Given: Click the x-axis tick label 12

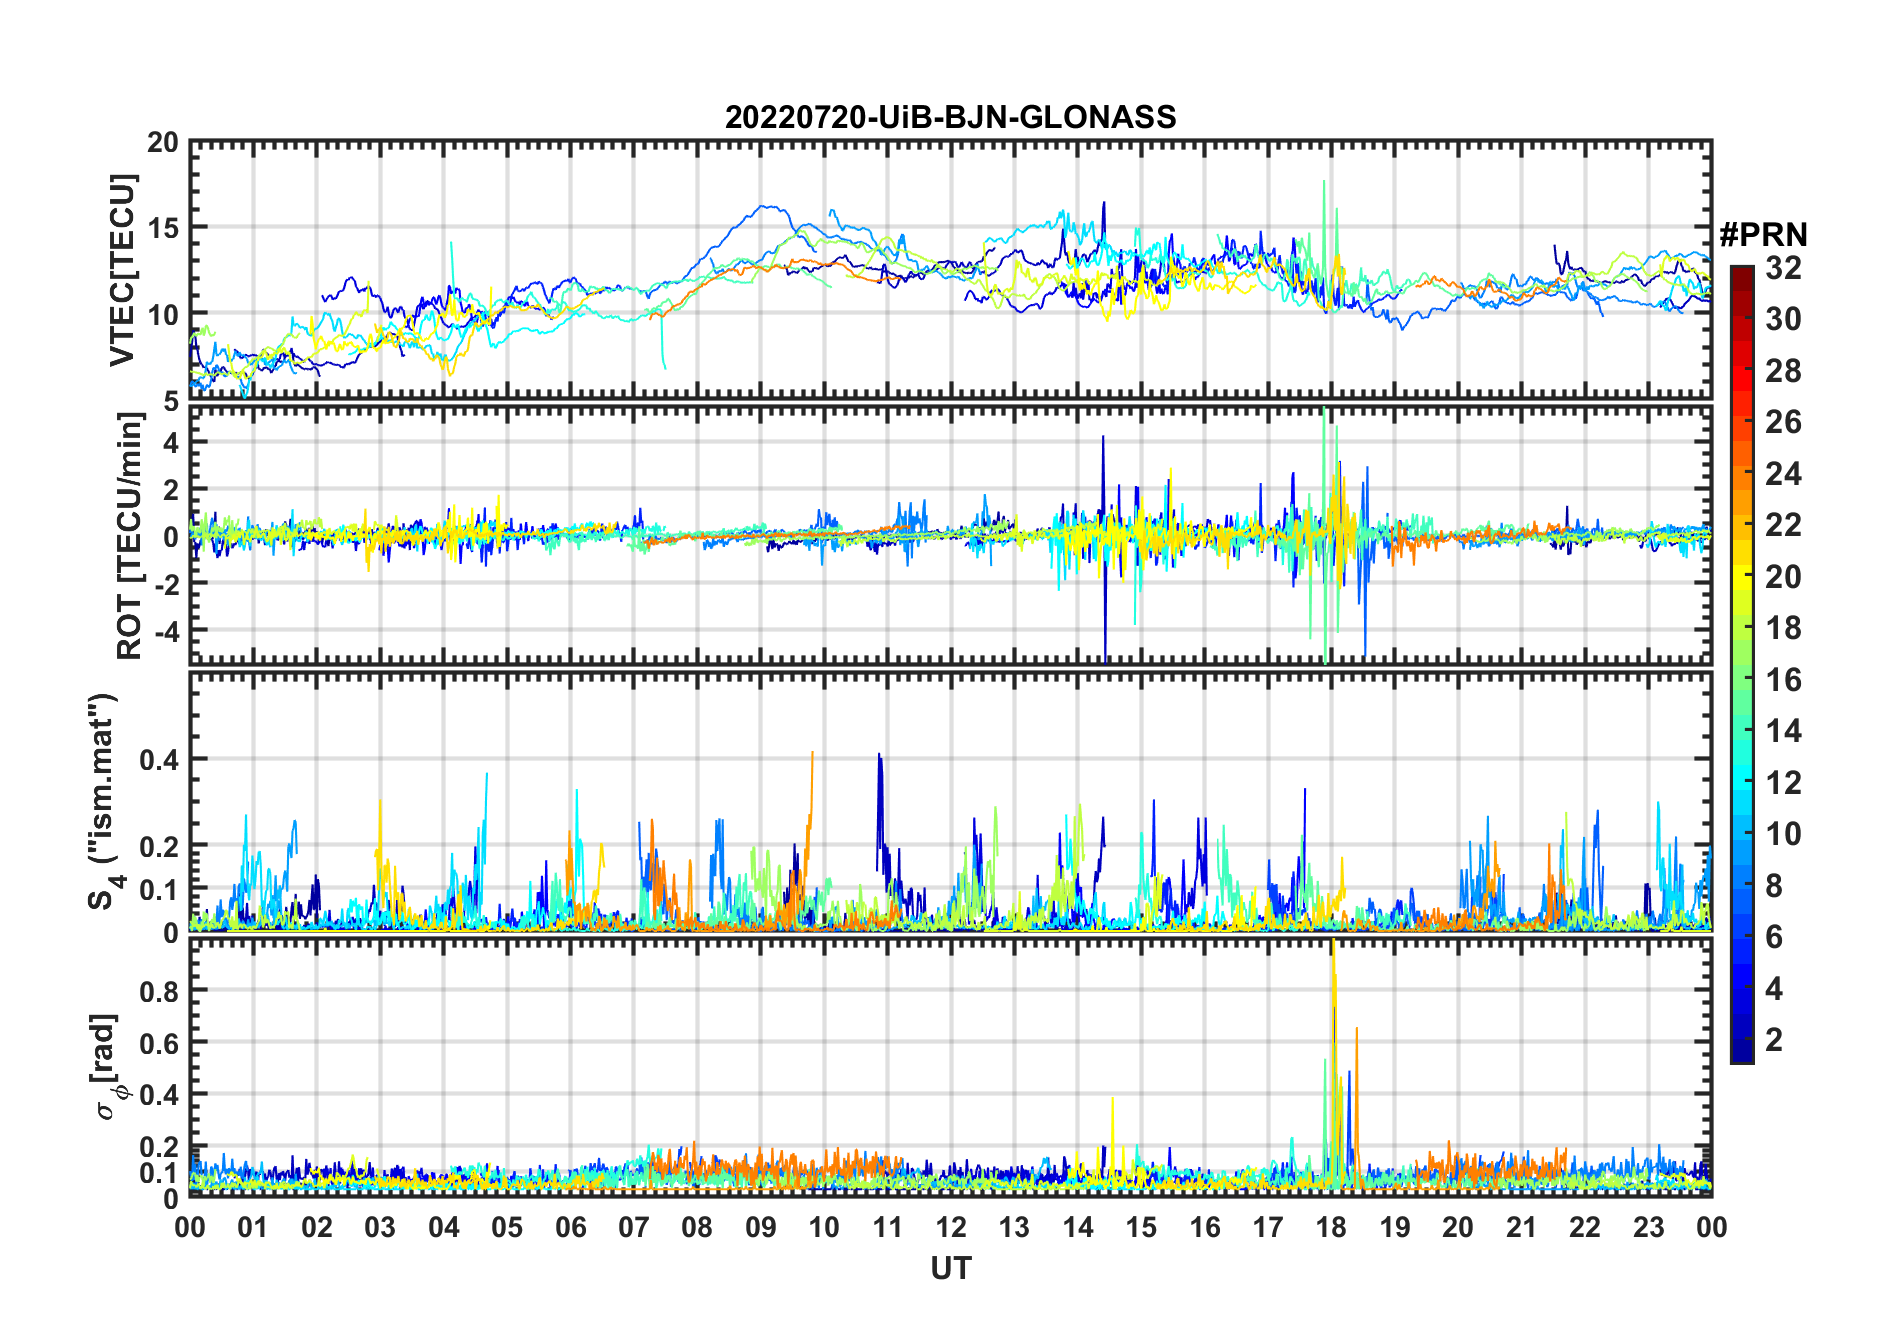Looking at the screenshot, I should point(951,1228).
